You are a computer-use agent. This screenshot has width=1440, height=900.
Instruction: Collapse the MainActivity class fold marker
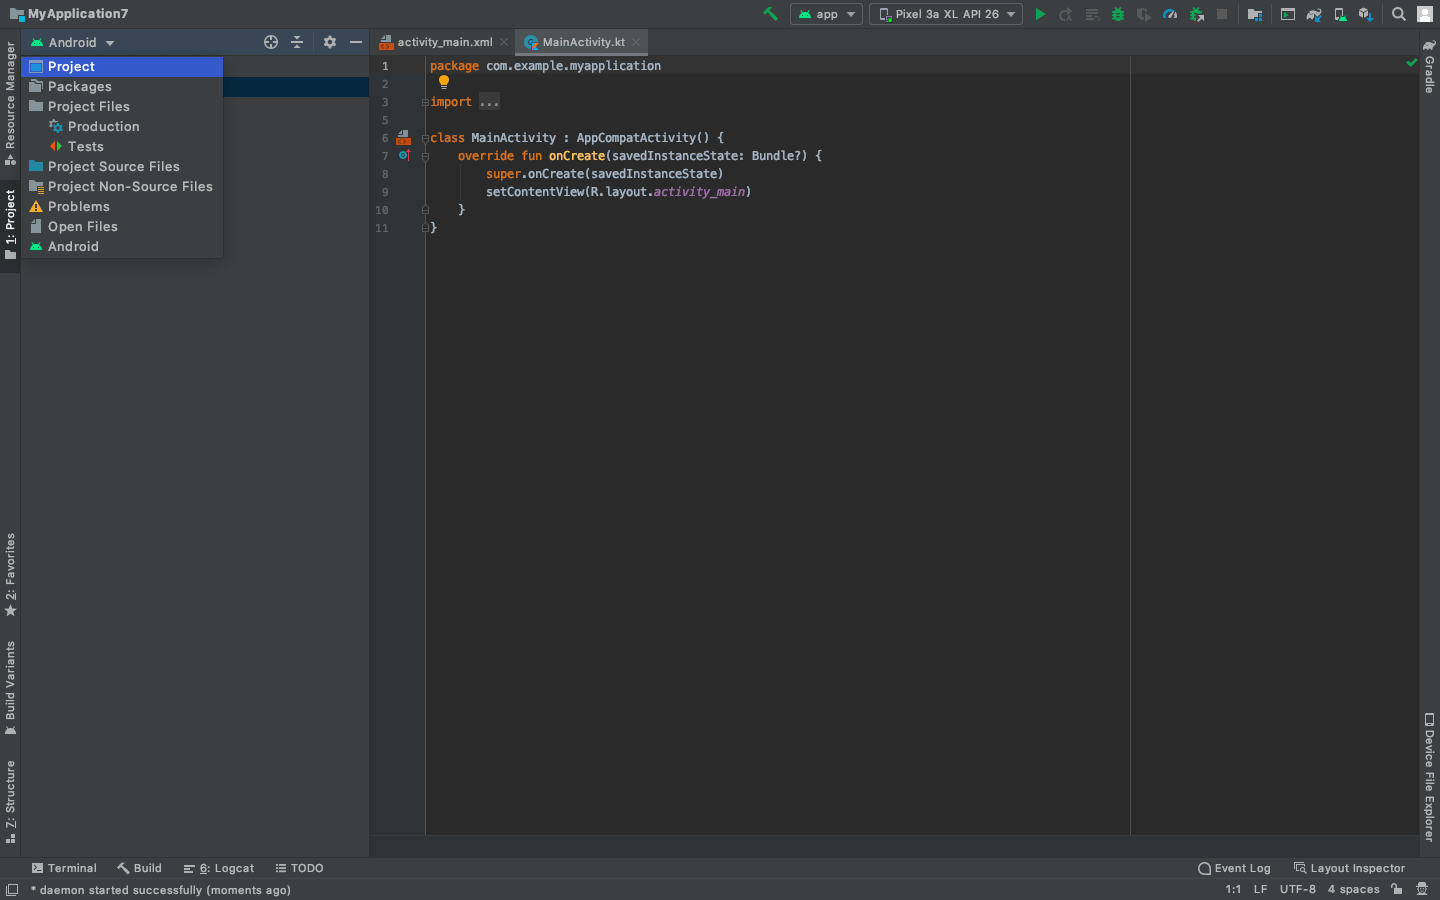425,138
